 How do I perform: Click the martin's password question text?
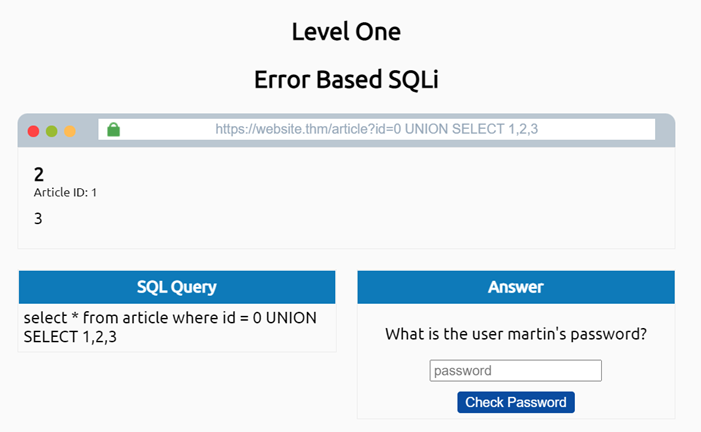coord(515,334)
